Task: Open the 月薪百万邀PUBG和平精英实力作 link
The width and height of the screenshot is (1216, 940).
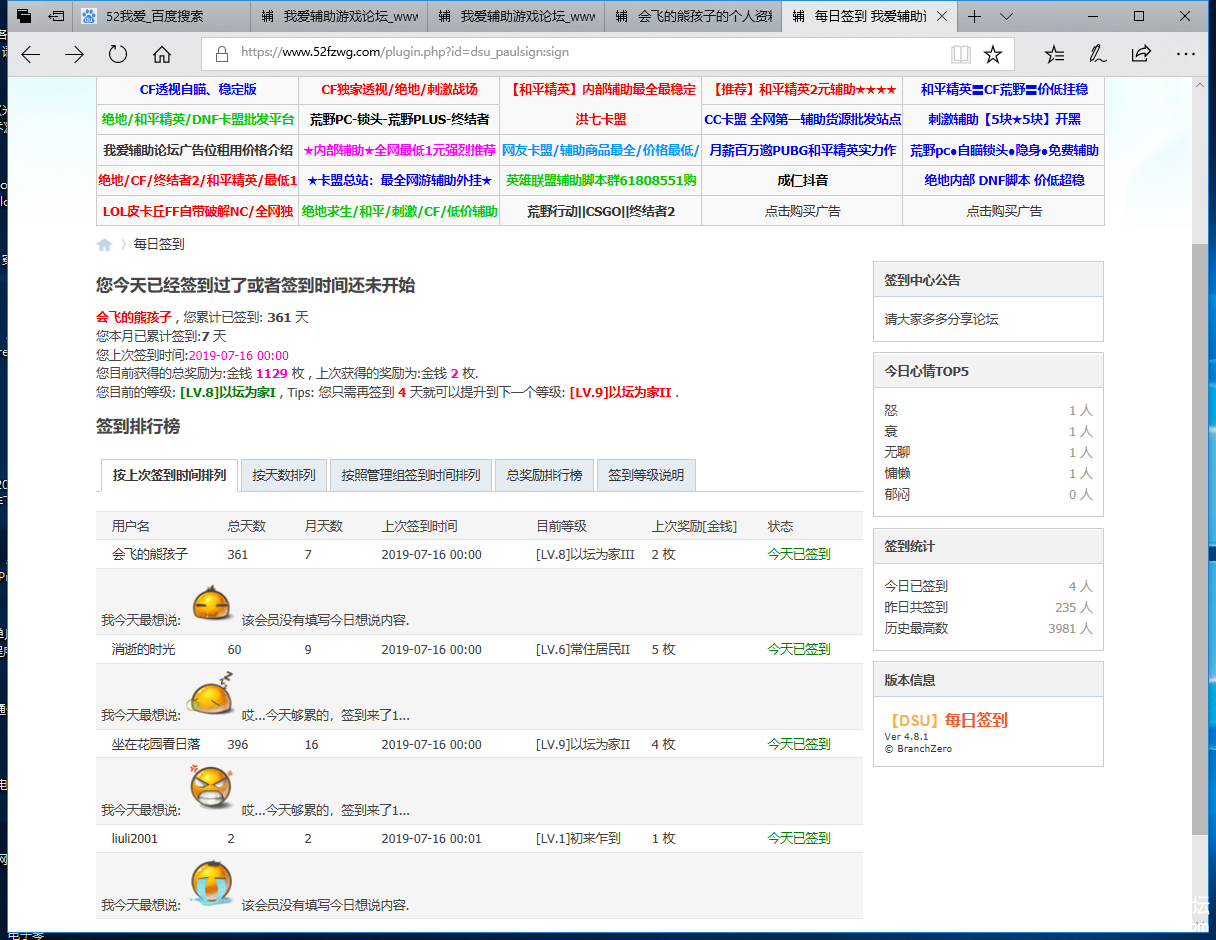Action: (x=802, y=150)
